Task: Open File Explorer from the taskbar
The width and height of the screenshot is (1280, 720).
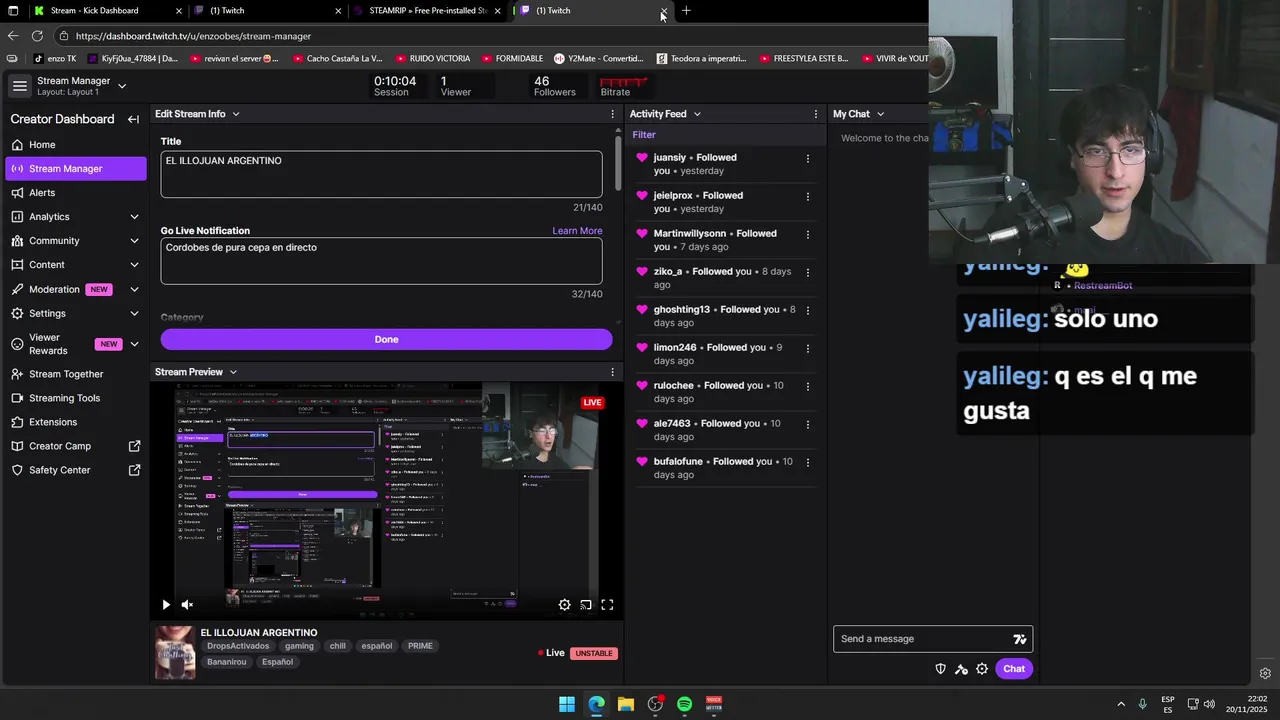Action: (625, 704)
